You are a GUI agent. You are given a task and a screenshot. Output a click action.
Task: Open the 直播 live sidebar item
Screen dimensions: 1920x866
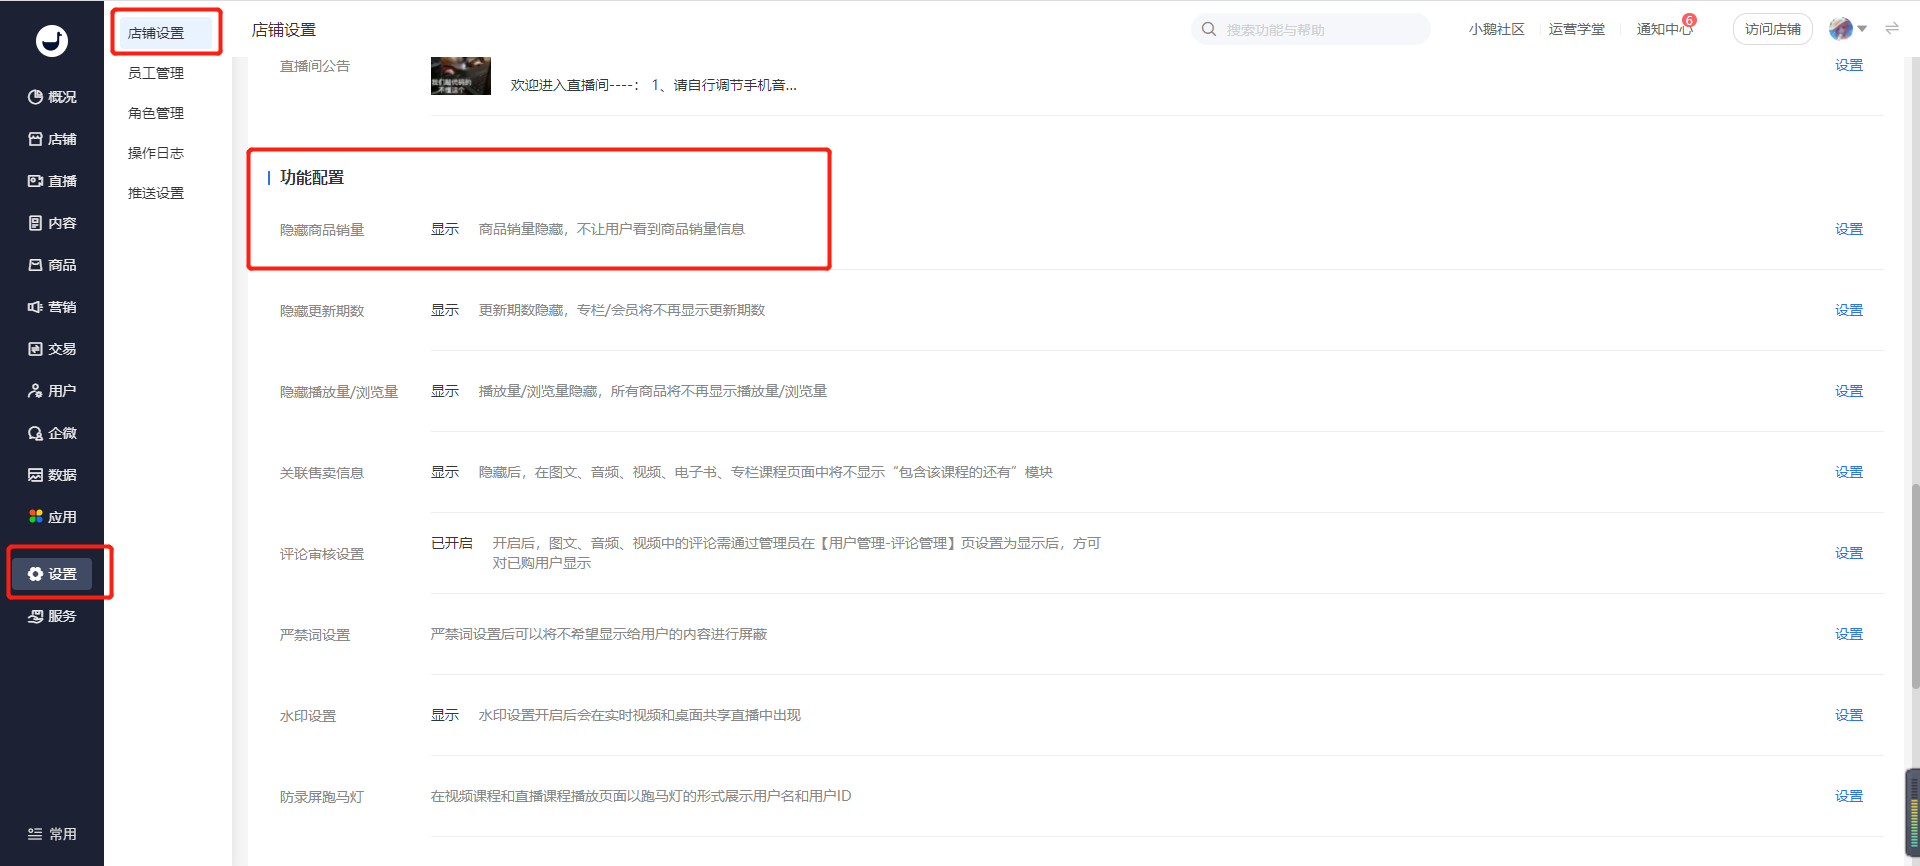click(x=52, y=181)
